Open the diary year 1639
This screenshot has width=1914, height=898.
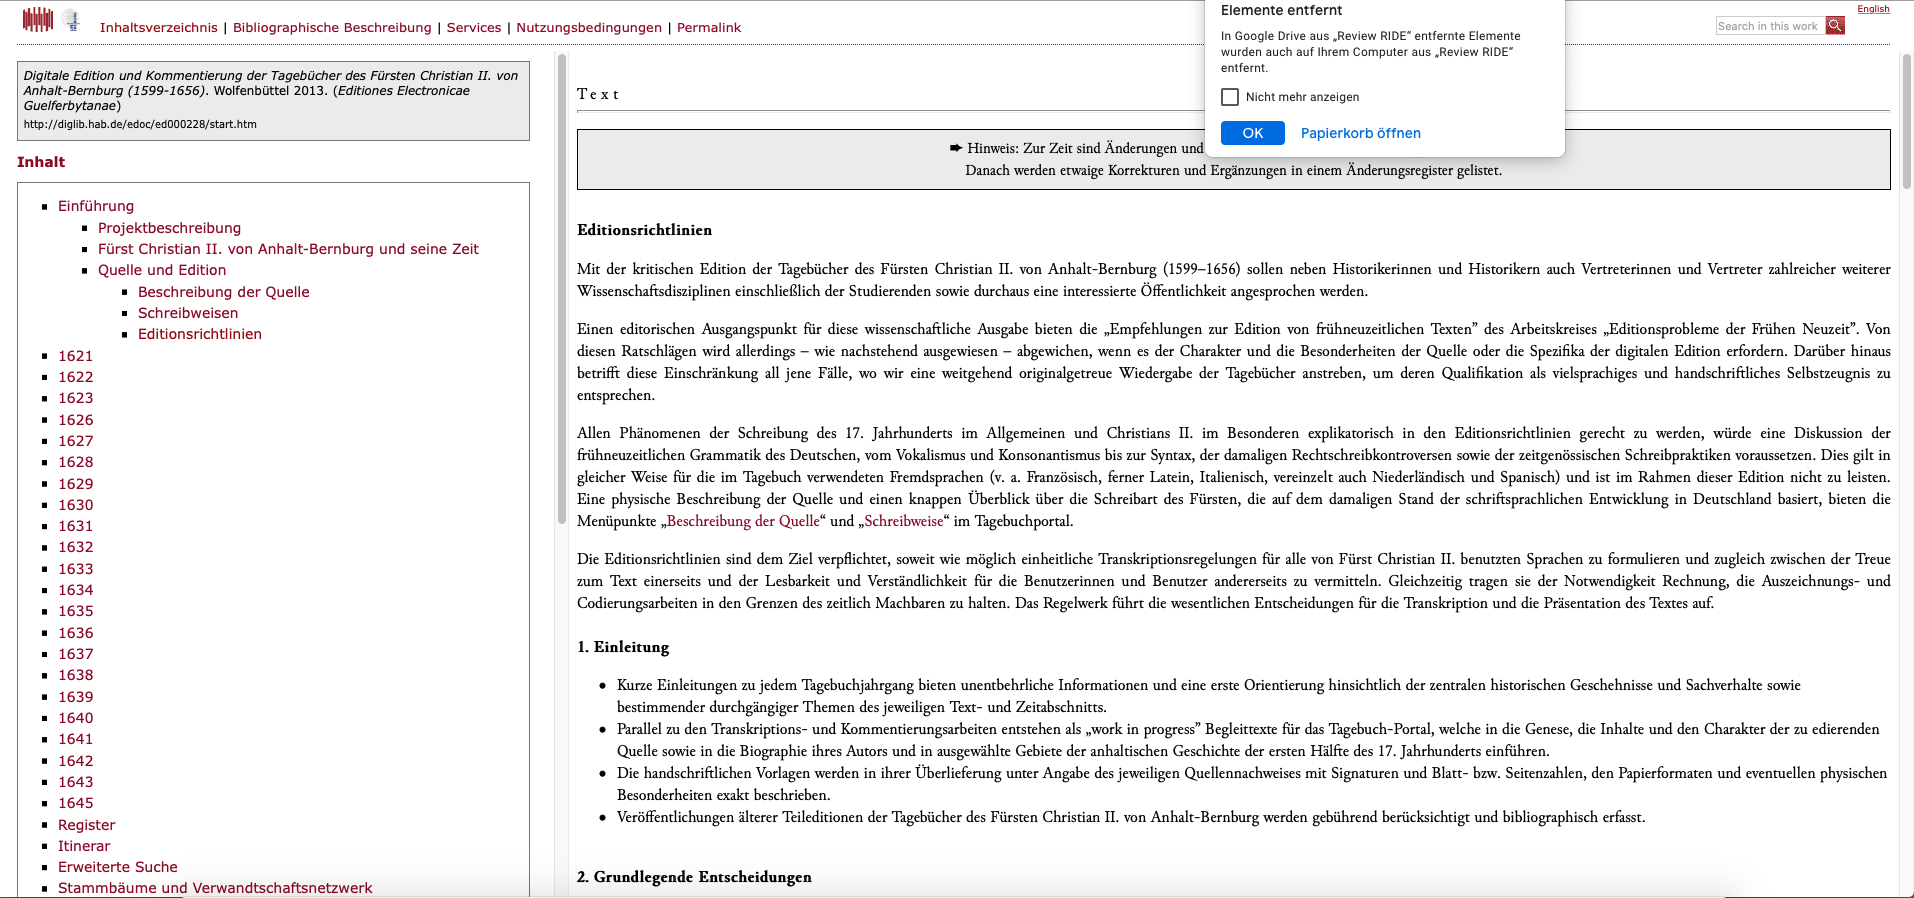pyautogui.click(x=75, y=697)
